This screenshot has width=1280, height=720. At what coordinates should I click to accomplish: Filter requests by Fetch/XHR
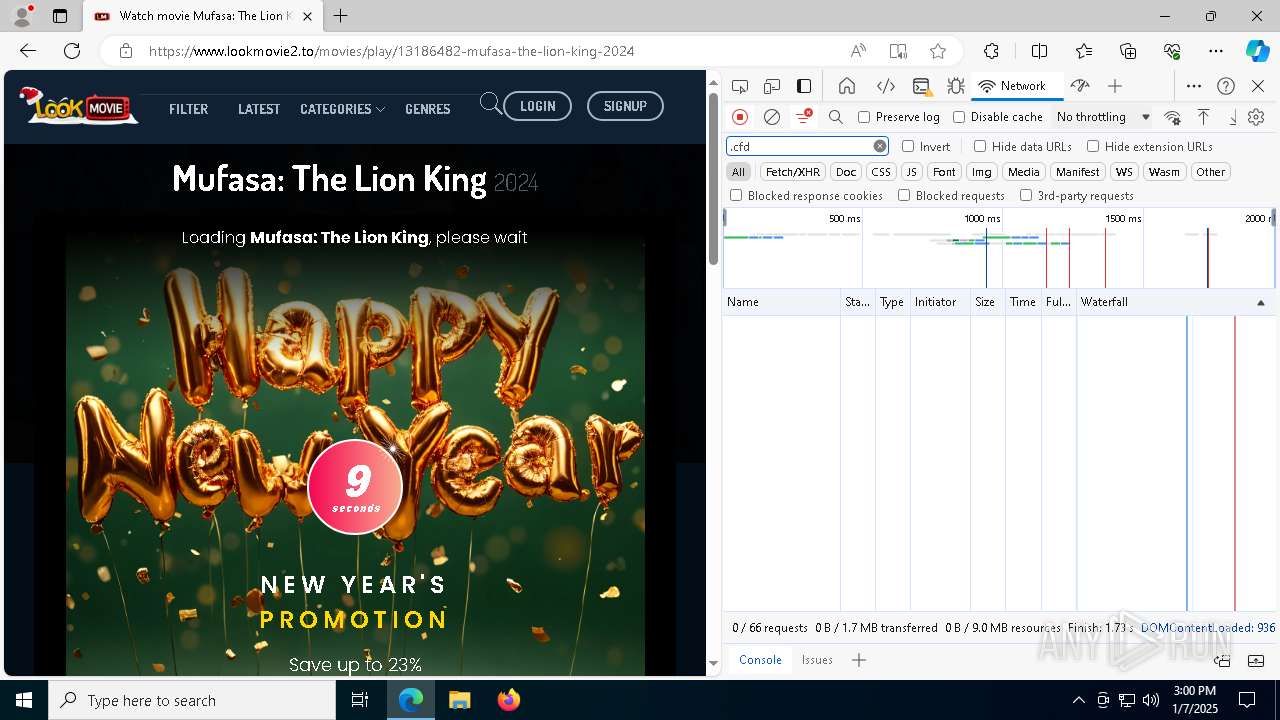[793, 172]
